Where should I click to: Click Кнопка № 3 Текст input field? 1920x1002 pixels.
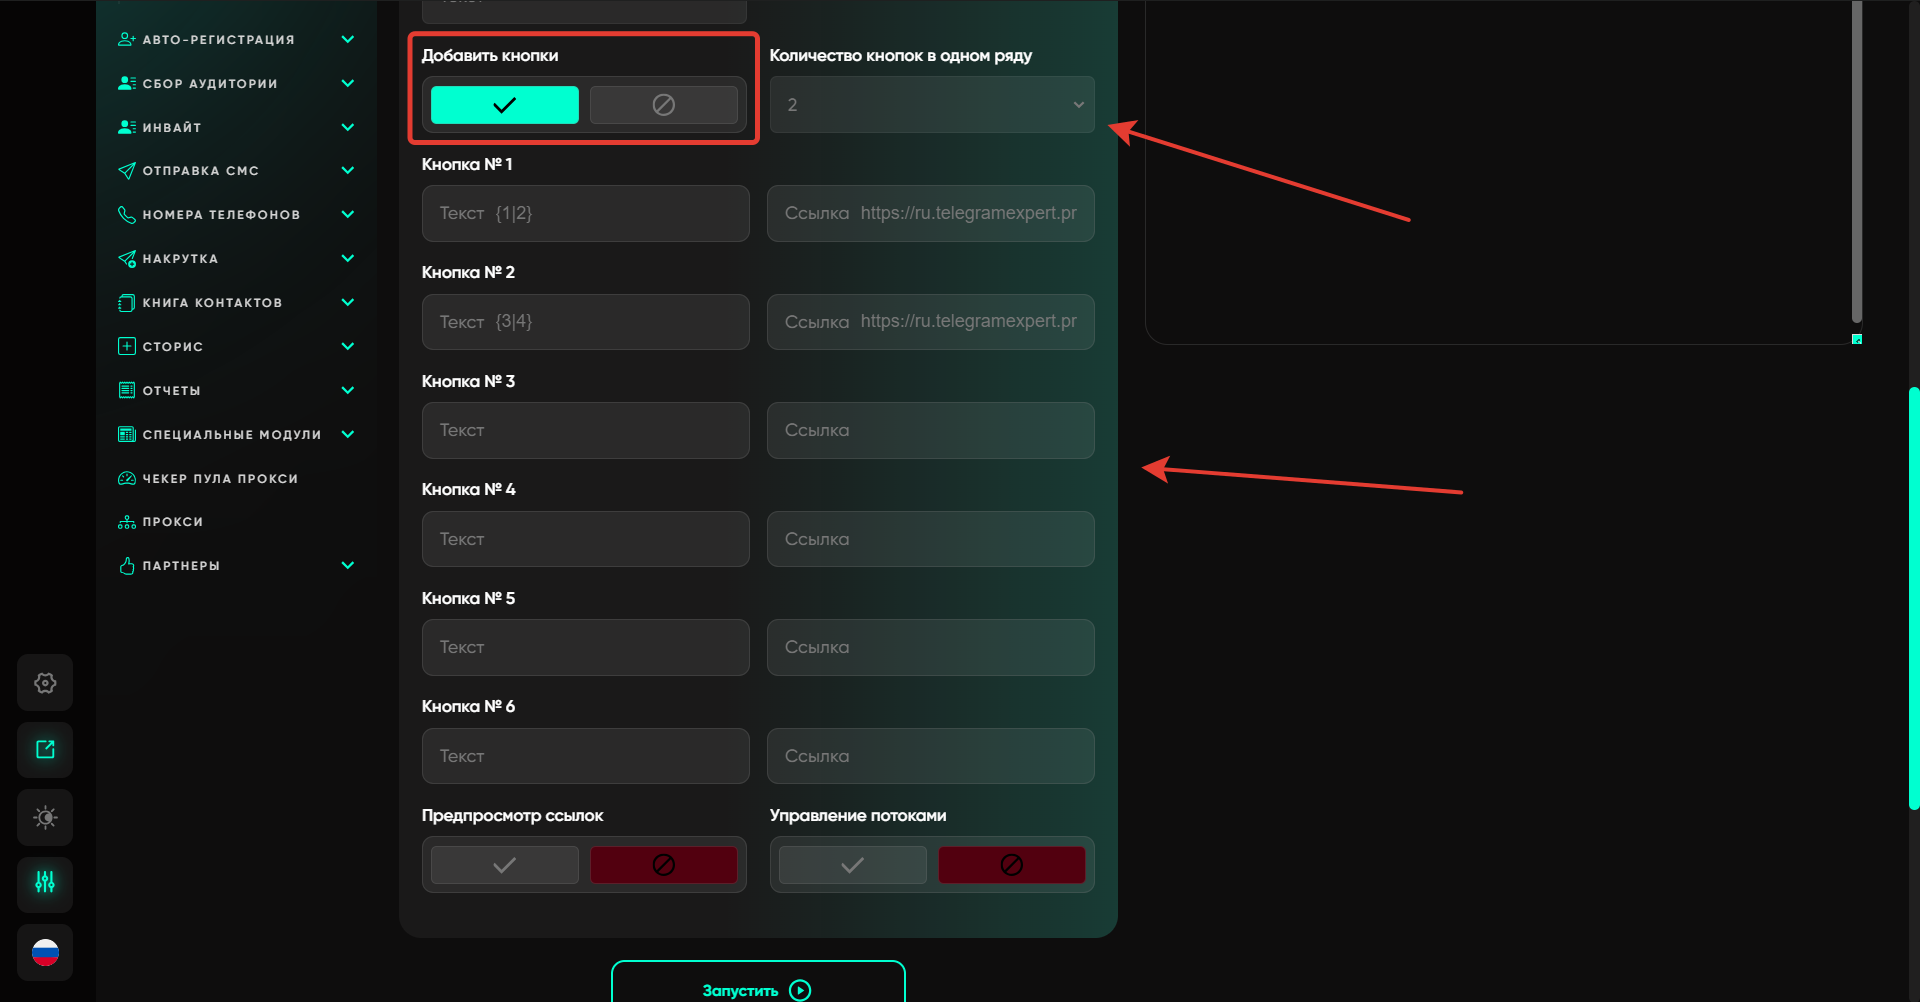tap(585, 431)
